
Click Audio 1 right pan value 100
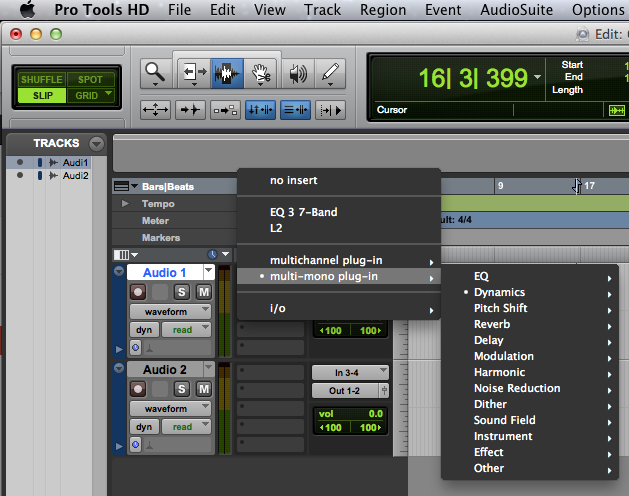(x=370, y=331)
